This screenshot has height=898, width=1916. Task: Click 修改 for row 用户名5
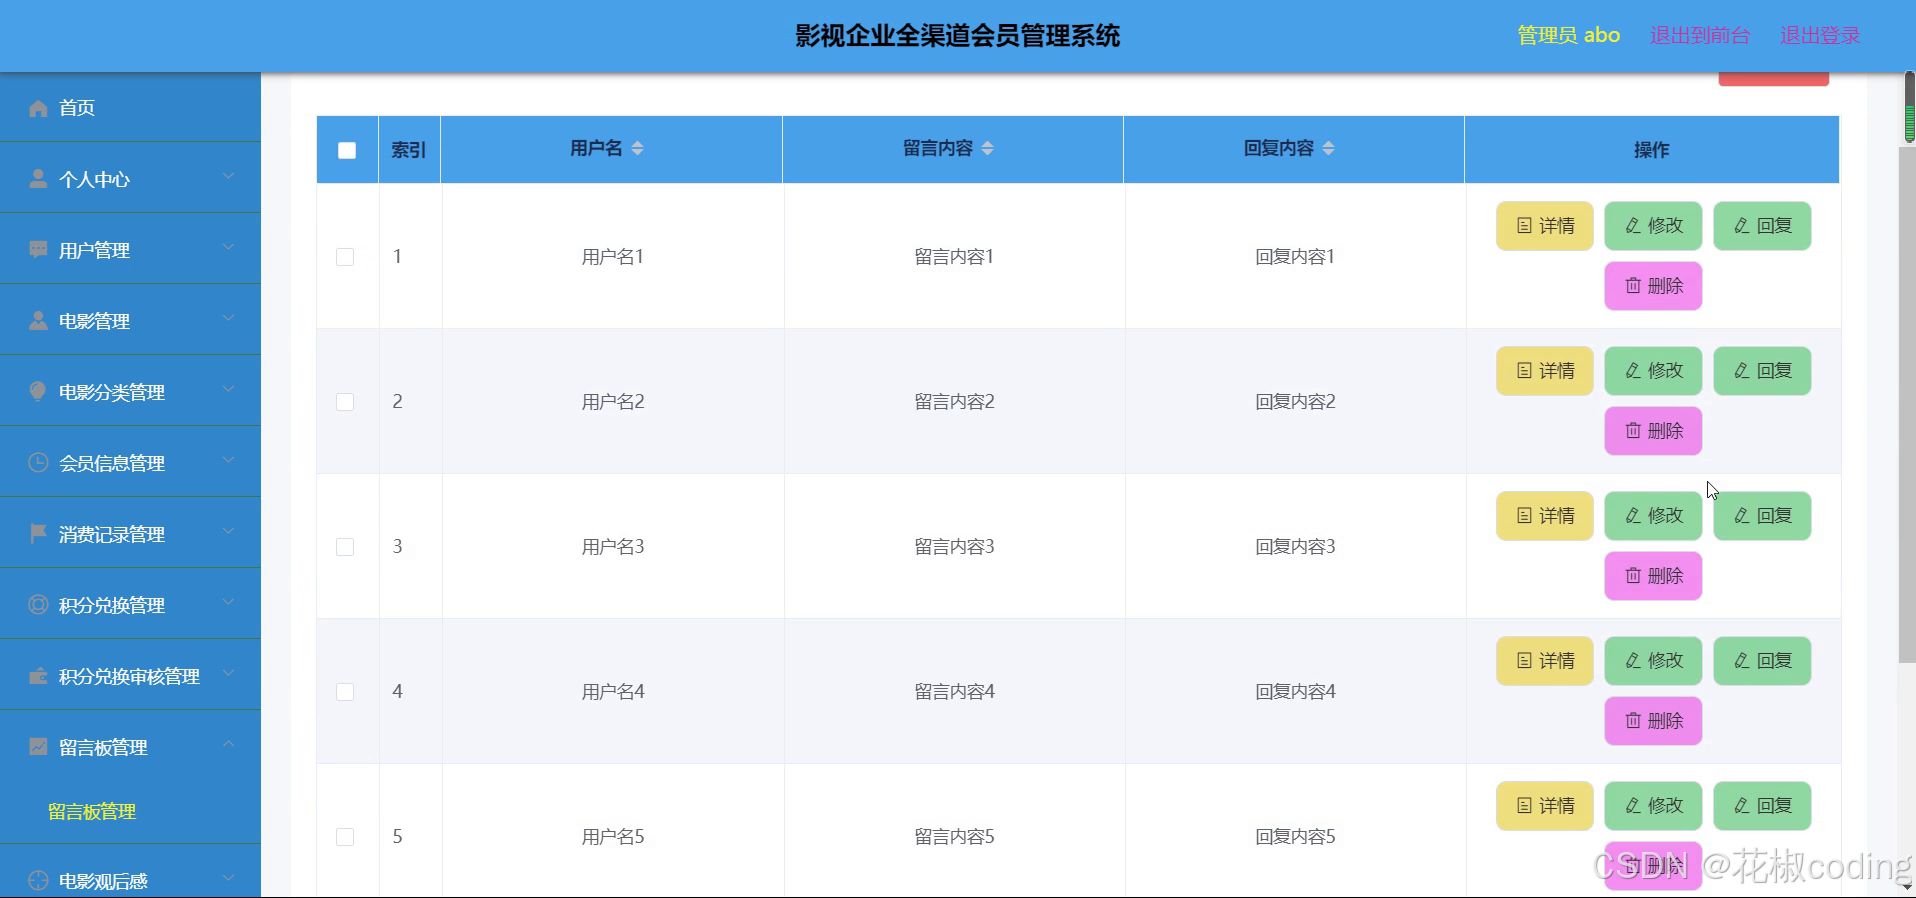(1653, 806)
